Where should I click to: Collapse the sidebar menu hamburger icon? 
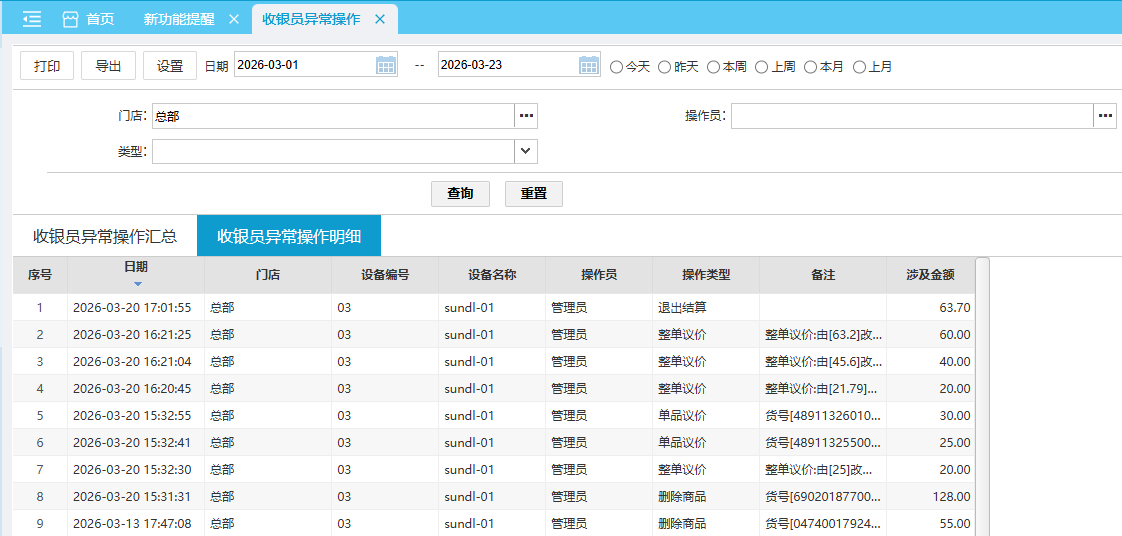tap(32, 19)
